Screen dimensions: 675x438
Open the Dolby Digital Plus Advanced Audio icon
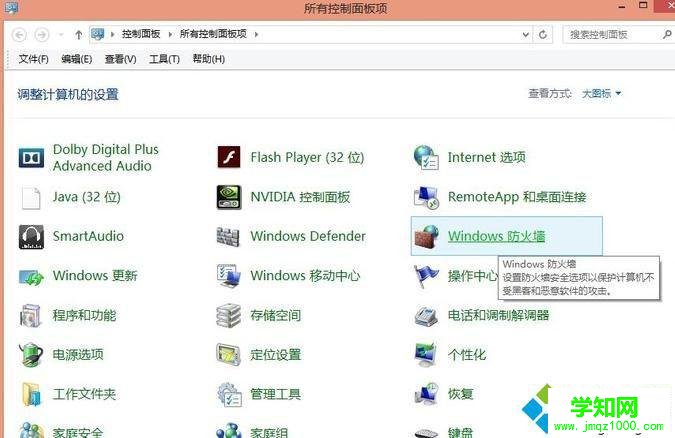pyautogui.click(x=31, y=158)
